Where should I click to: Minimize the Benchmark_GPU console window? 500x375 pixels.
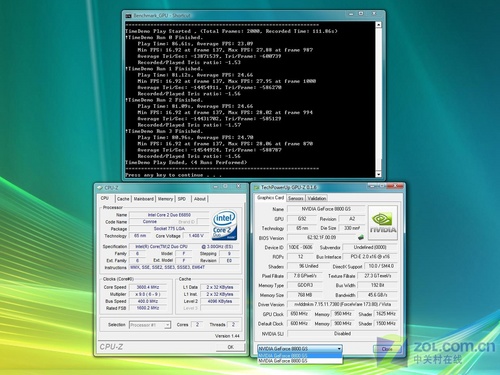351,14
